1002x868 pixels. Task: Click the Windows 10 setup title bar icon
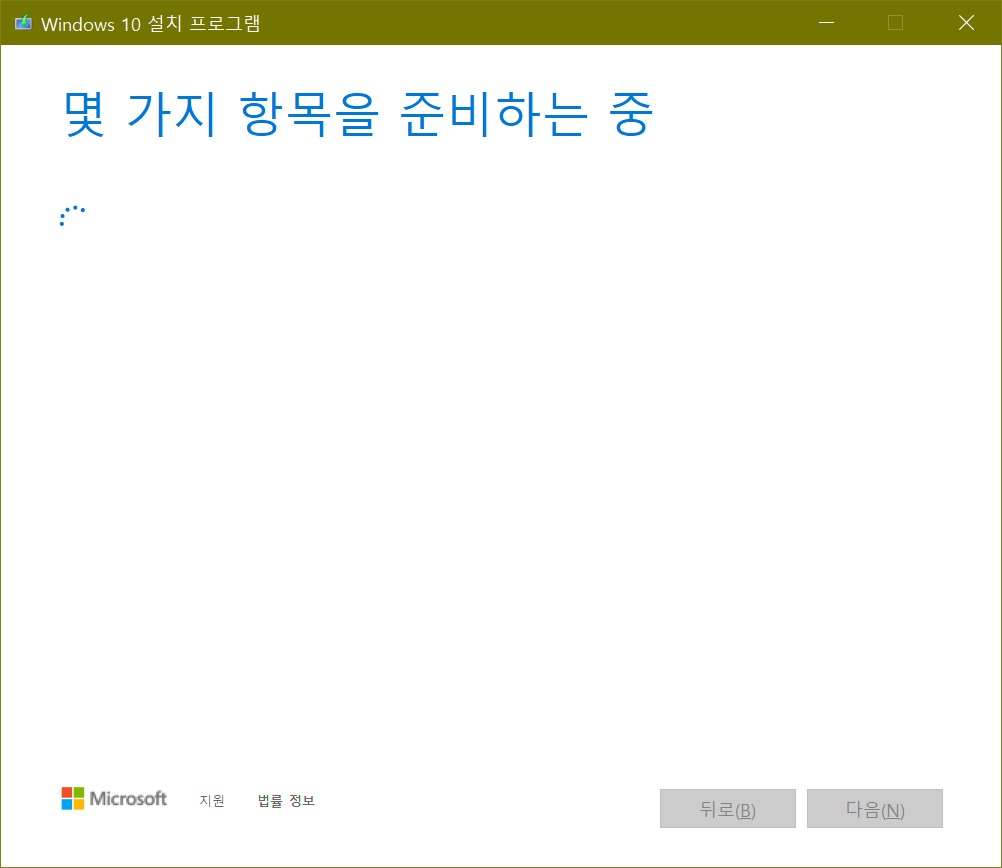click(24, 23)
